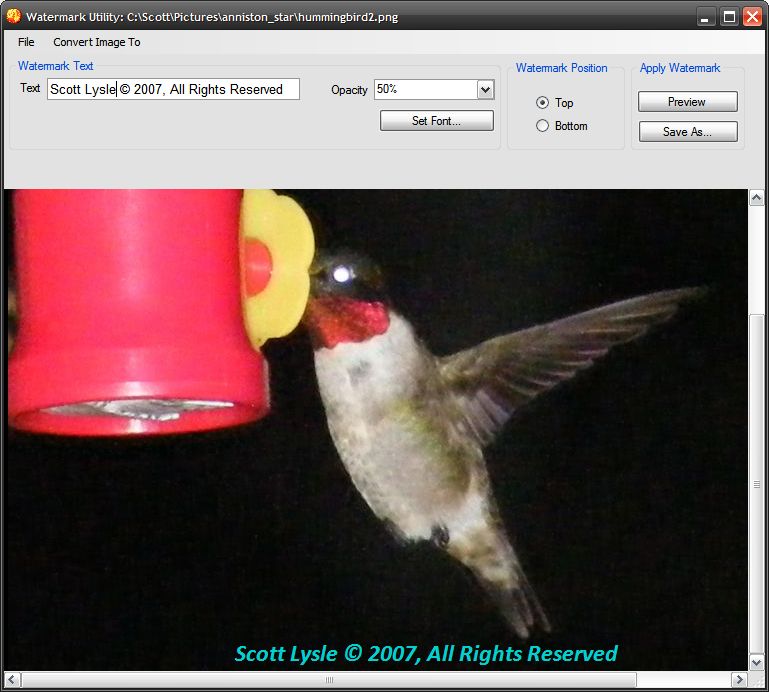Expand the Opacity dropdown arrow
Viewport: 769px width, 692px height.
coord(486,90)
